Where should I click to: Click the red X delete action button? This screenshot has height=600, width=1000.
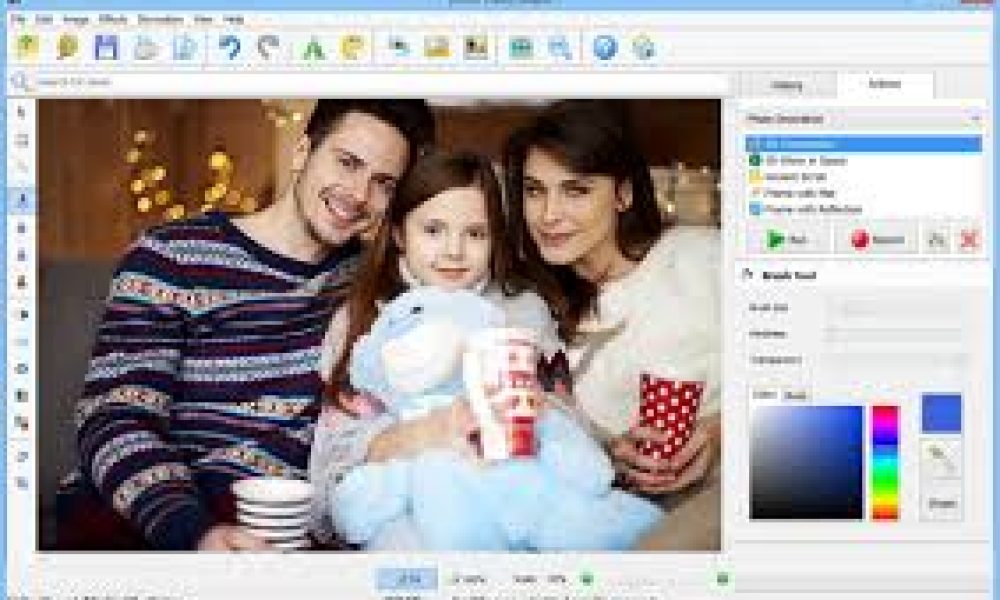click(969, 240)
